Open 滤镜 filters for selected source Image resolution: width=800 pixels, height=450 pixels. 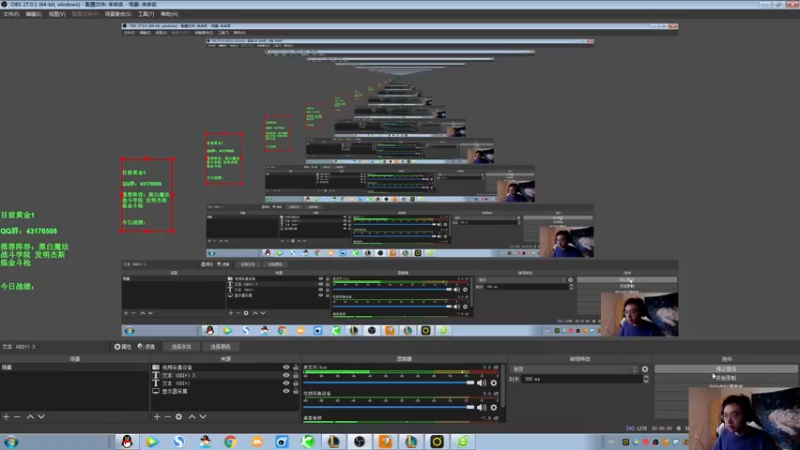[146, 346]
